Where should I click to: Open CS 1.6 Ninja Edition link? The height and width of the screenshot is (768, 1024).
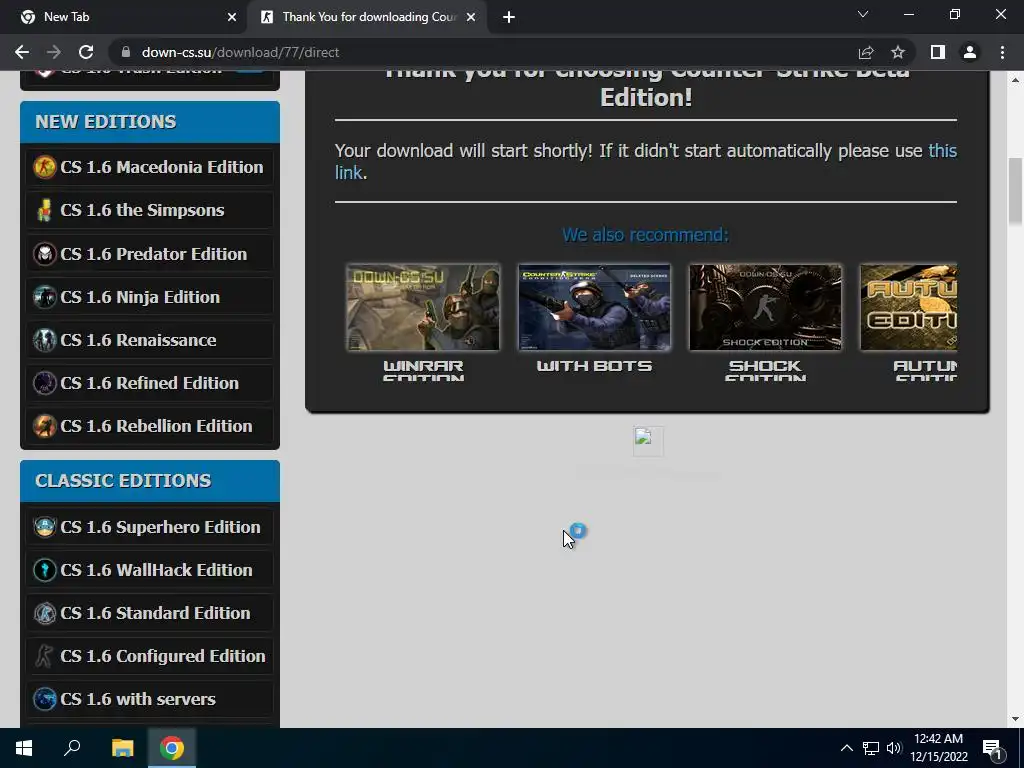coord(140,296)
